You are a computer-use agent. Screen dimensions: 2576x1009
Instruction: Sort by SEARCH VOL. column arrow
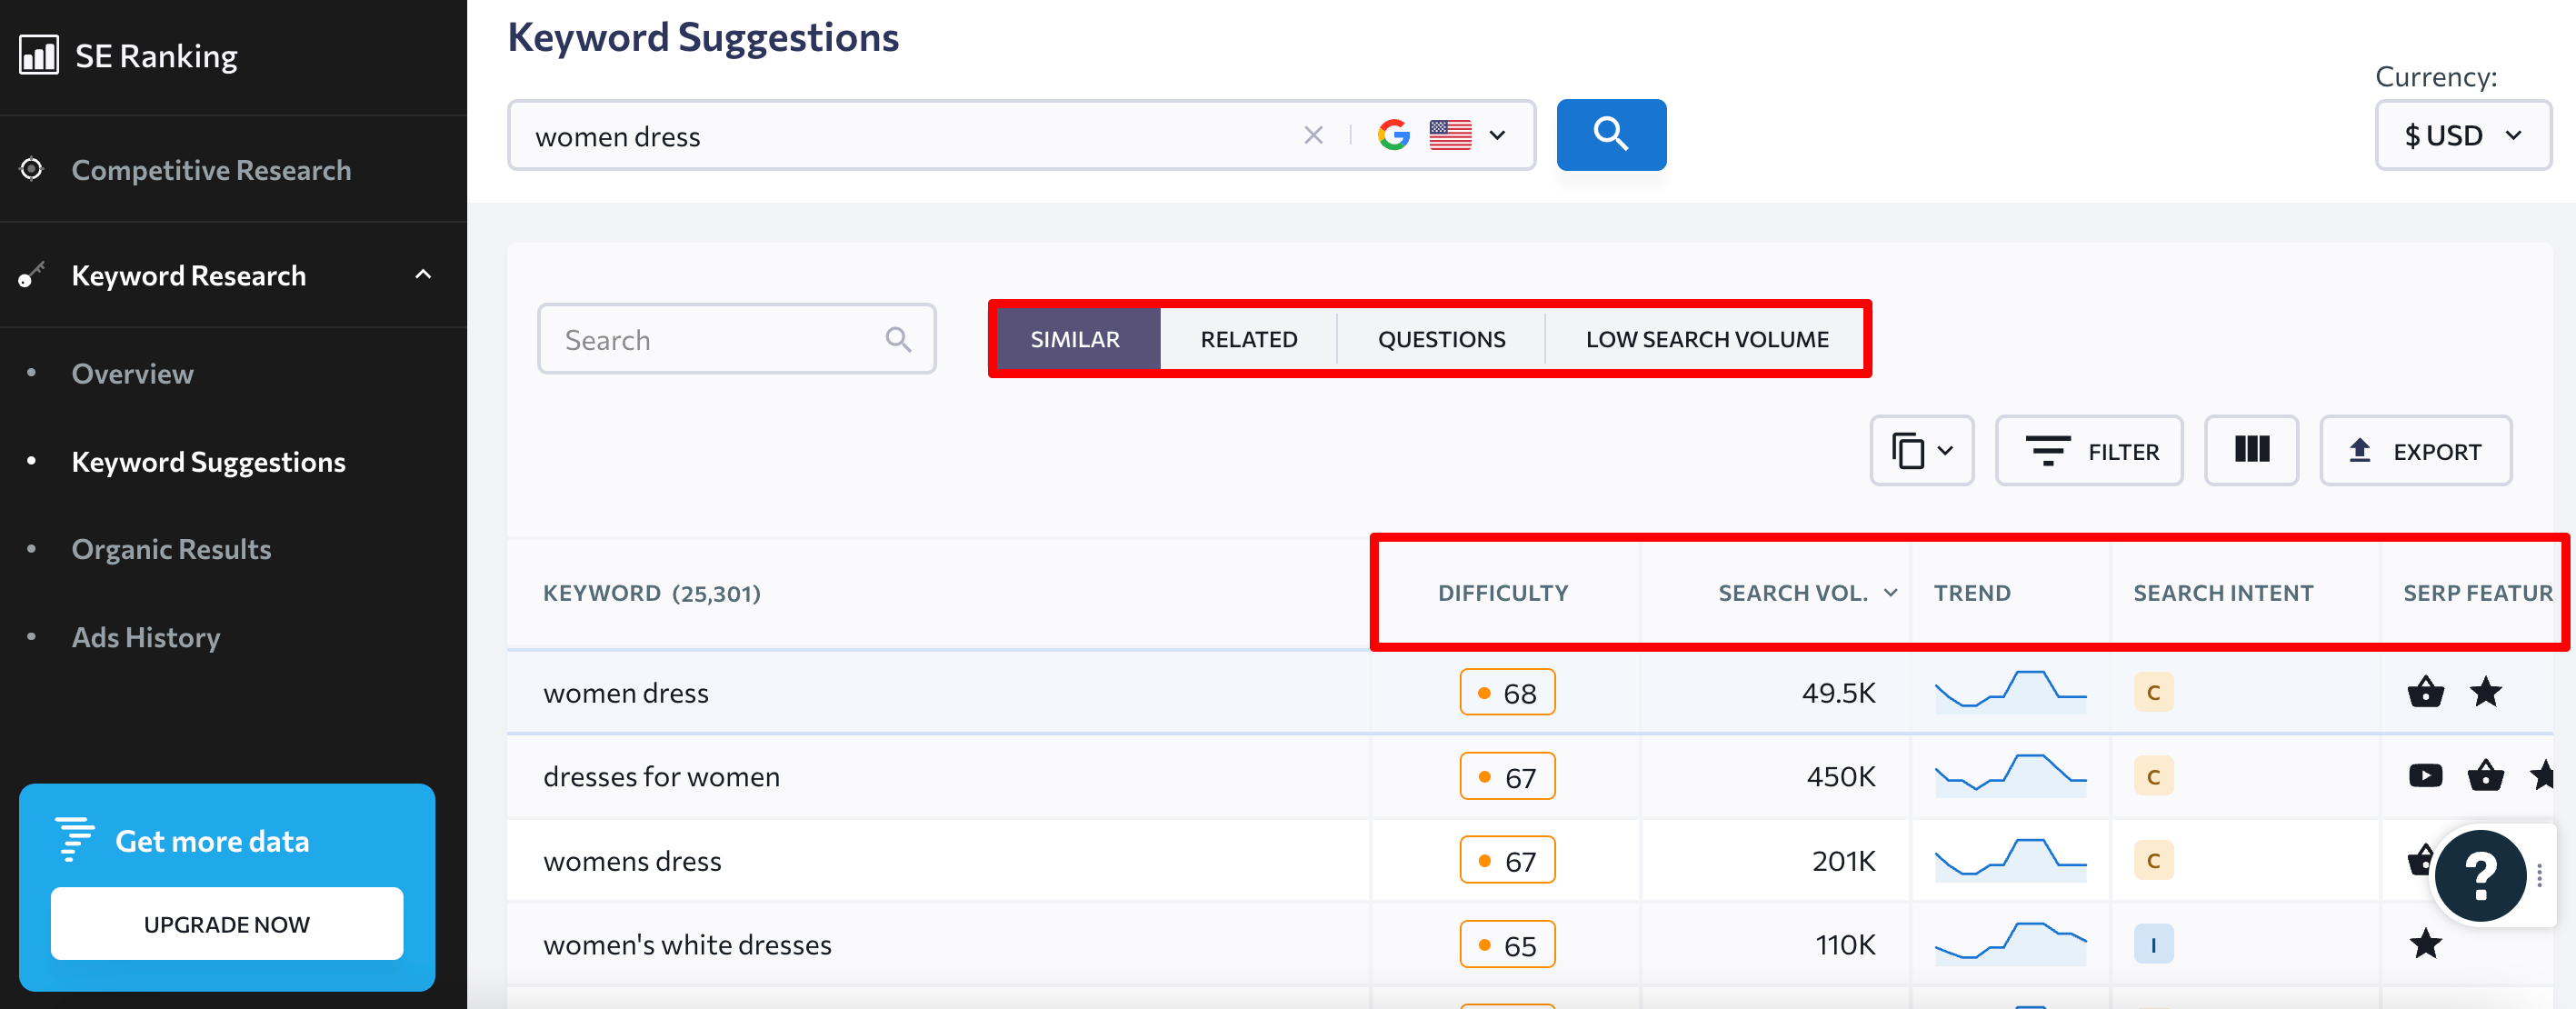[1889, 593]
